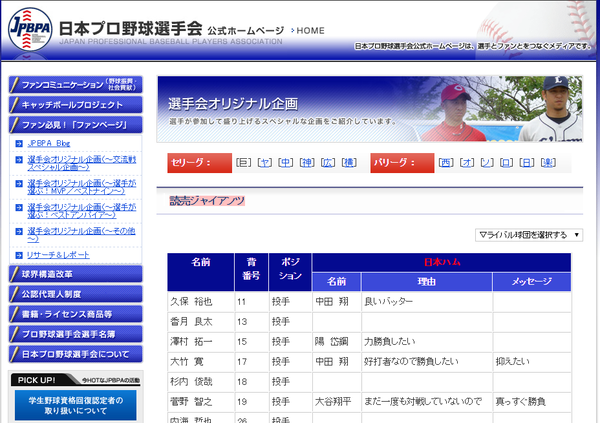Click player name 菅野 智之

[x=191, y=402]
